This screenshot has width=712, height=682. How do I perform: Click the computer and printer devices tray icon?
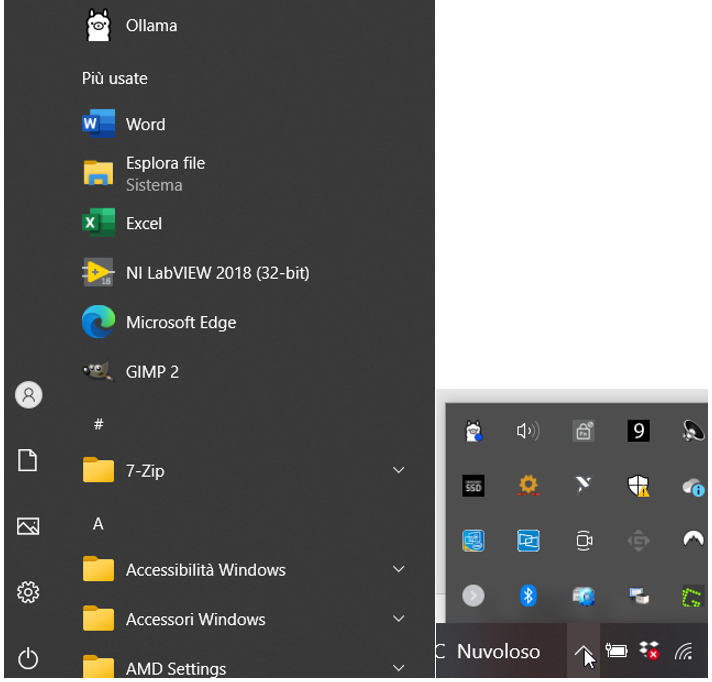pyautogui.click(x=639, y=596)
